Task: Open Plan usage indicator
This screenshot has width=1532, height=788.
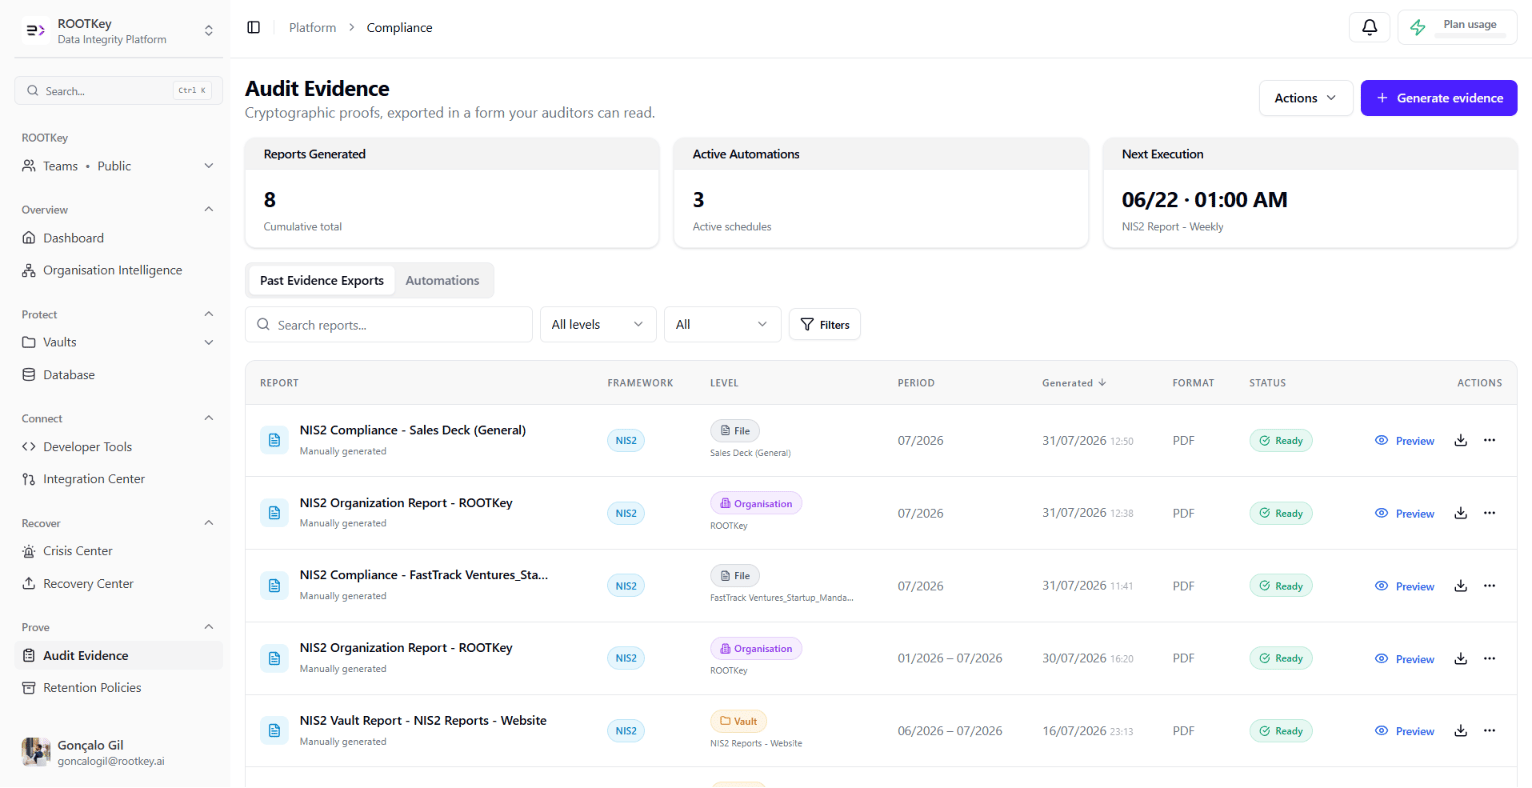Action: 1457,27
